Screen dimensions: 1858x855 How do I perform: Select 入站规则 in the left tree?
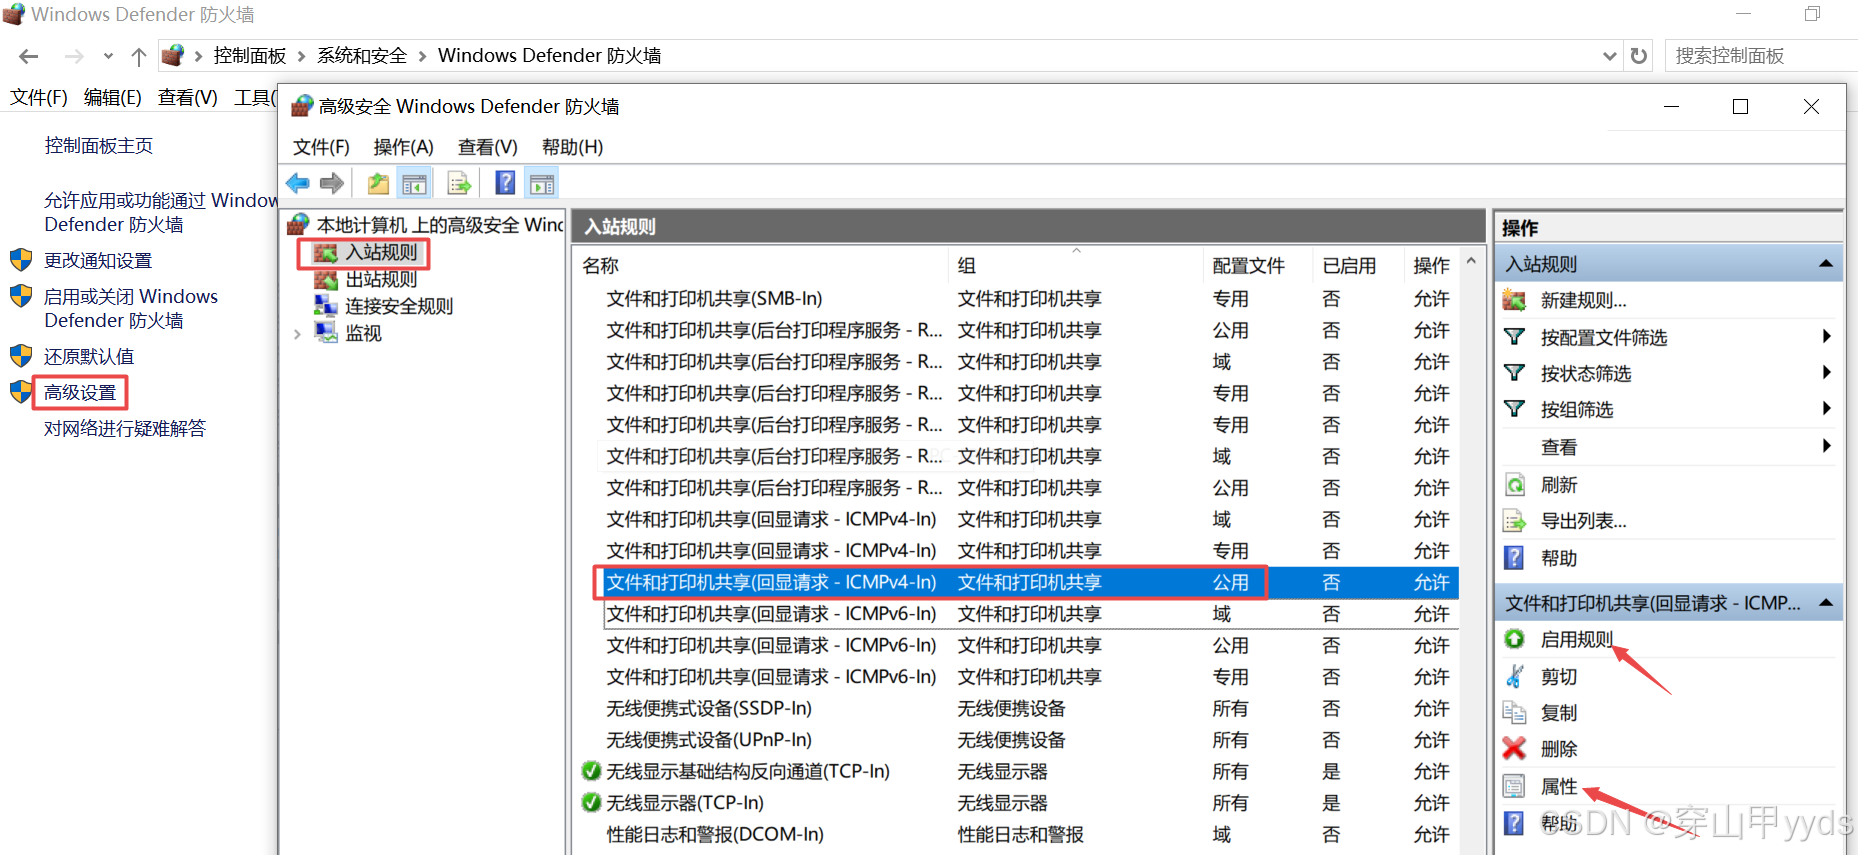point(381,253)
